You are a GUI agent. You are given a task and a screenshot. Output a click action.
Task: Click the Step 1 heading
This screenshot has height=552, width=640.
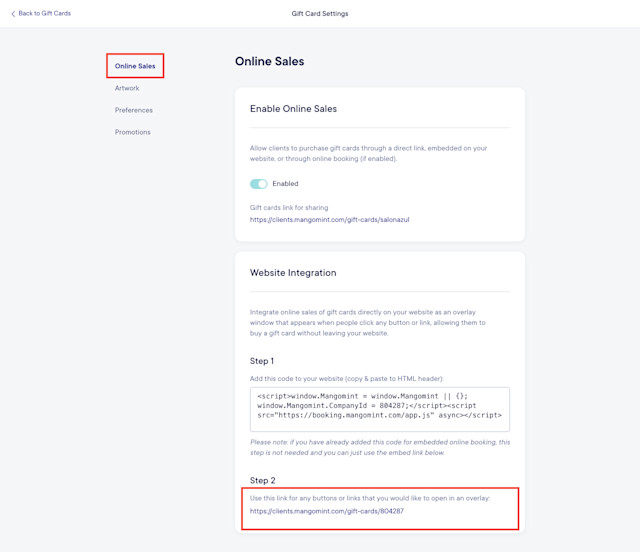coord(262,361)
